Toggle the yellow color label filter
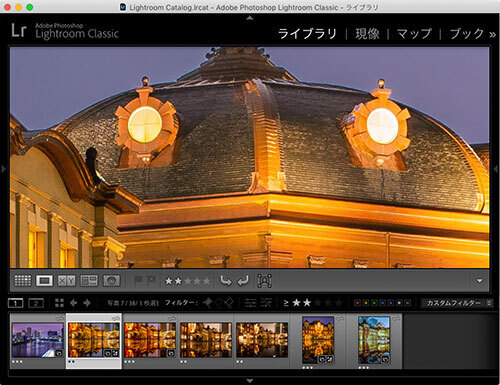 point(366,303)
